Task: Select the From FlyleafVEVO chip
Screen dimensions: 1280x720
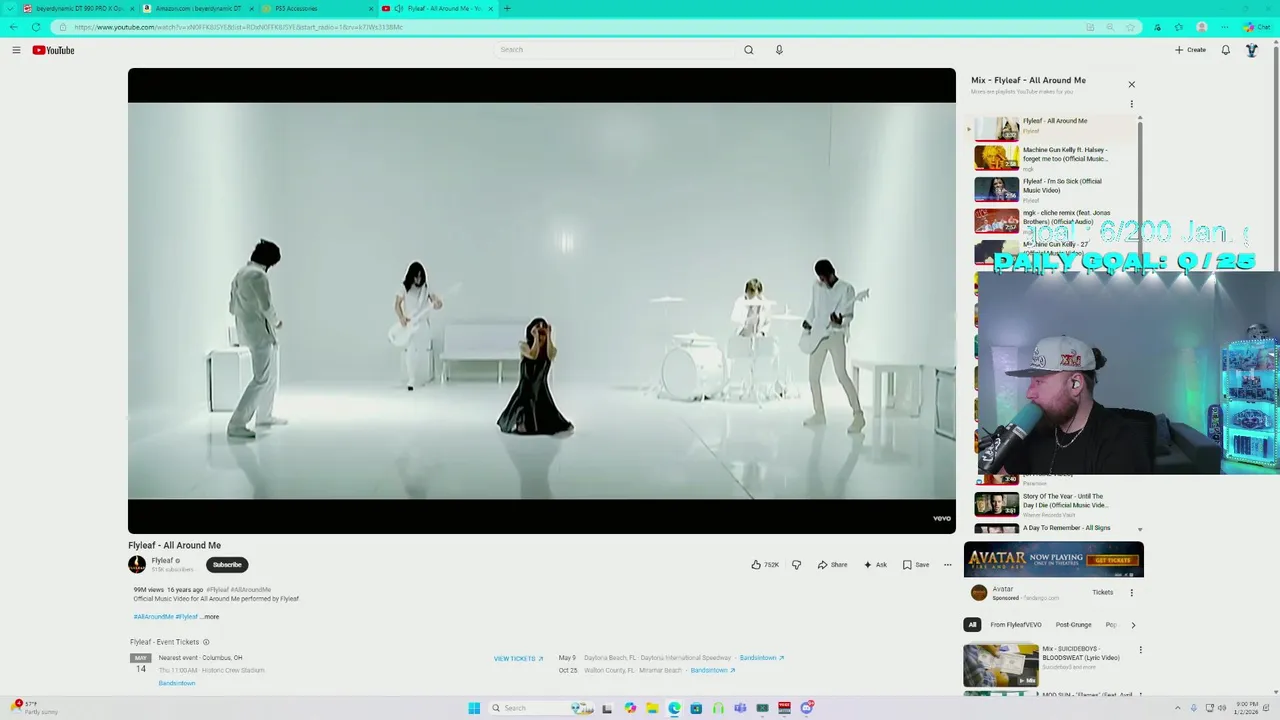Action: coord(1015,625)
